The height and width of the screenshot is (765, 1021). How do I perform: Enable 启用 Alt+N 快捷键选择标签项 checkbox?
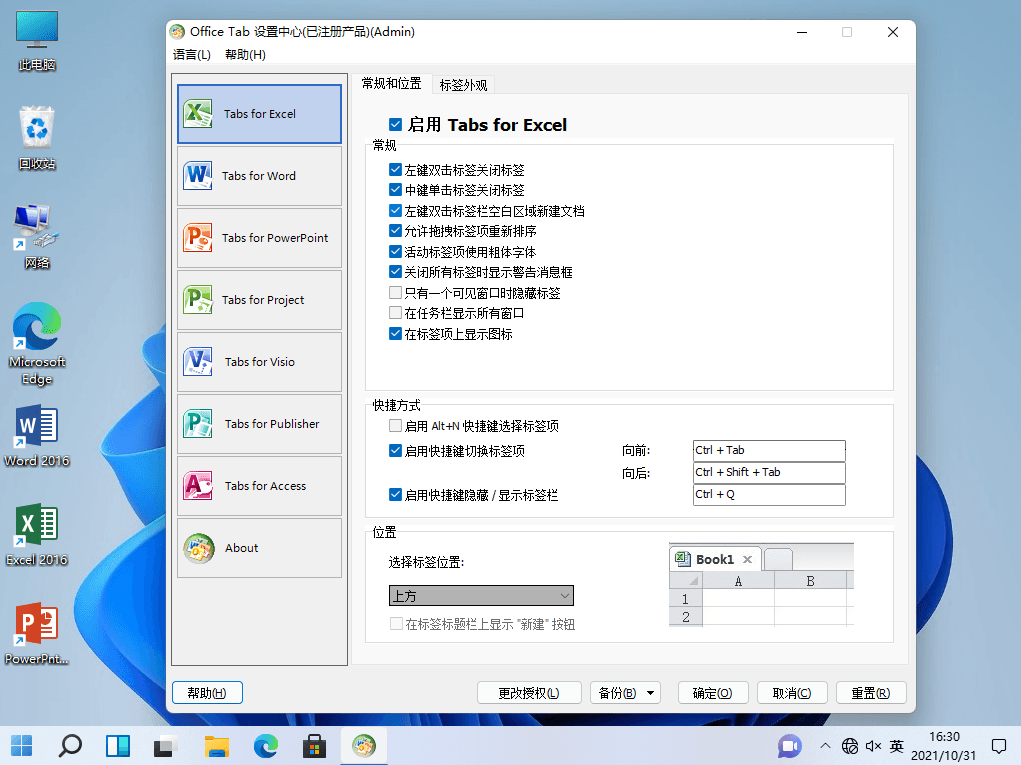[395, 426]
